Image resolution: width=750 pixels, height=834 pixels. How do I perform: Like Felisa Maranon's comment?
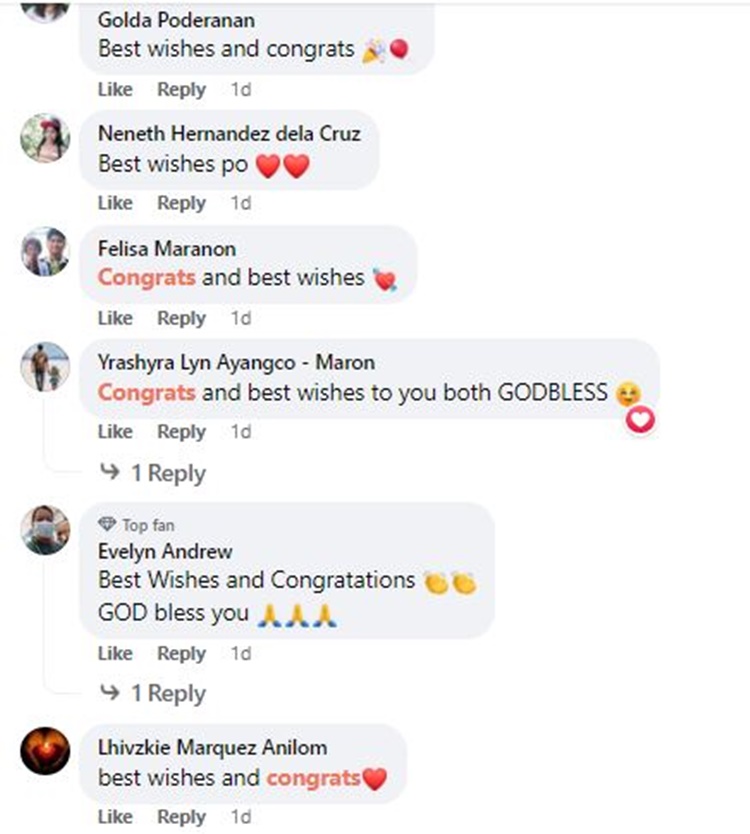tap(115, 318)
